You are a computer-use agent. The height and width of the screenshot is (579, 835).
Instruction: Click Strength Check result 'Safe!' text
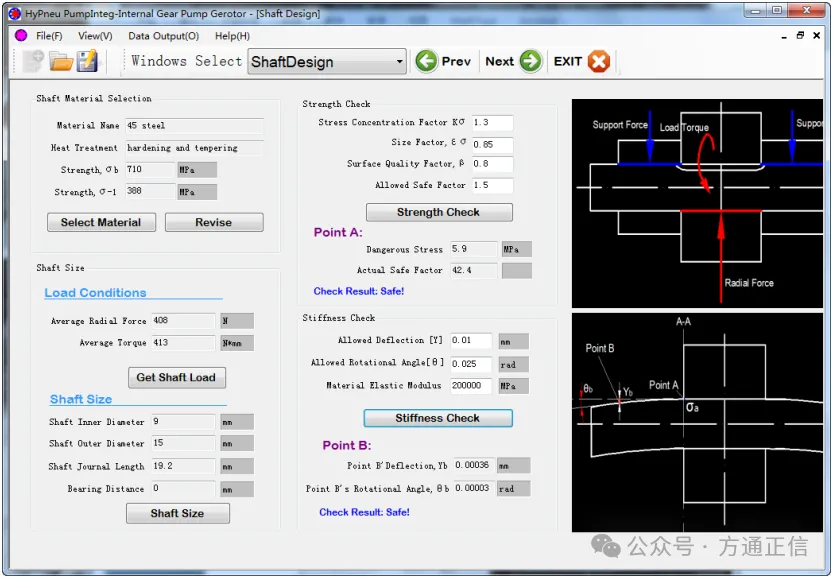point(359,291)
